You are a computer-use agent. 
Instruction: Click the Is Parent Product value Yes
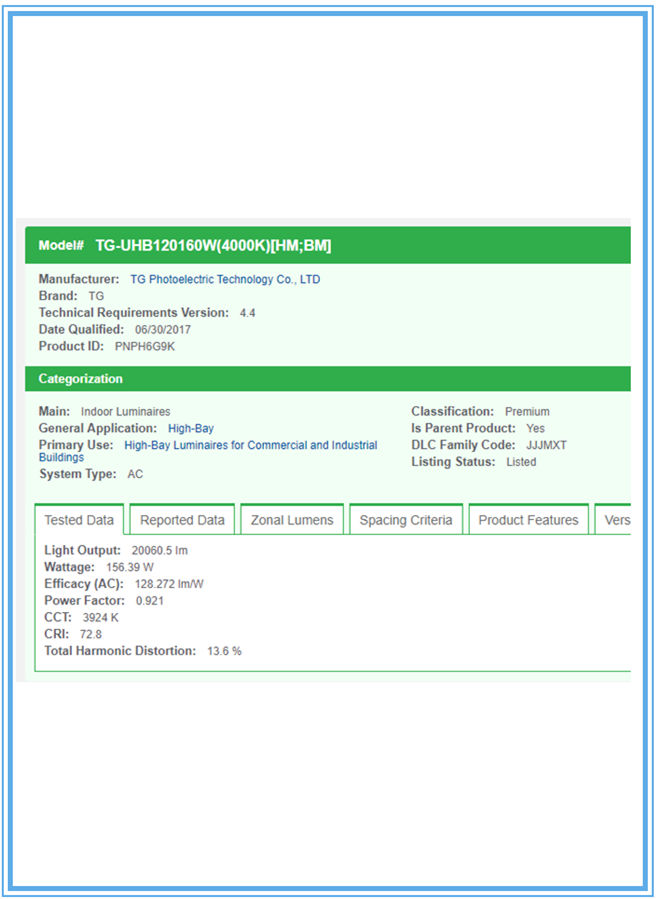pos(536,428)
